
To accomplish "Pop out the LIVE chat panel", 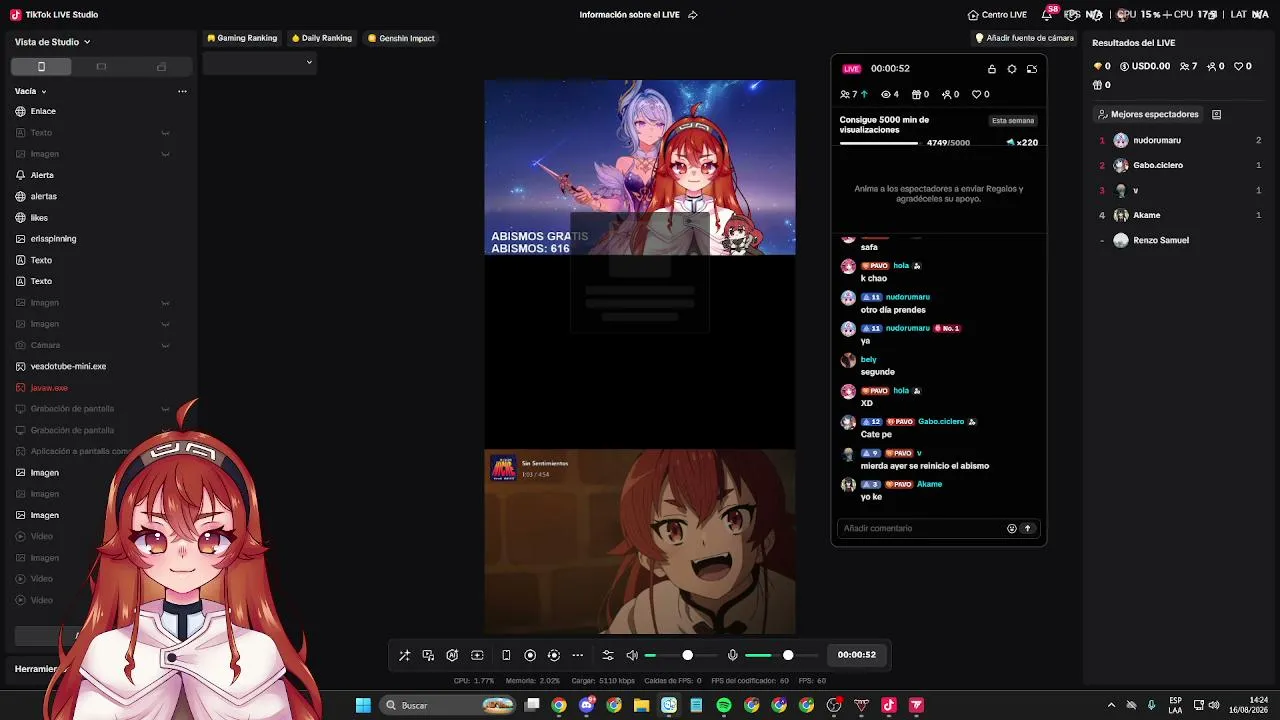I will [x=1032, y=69].
